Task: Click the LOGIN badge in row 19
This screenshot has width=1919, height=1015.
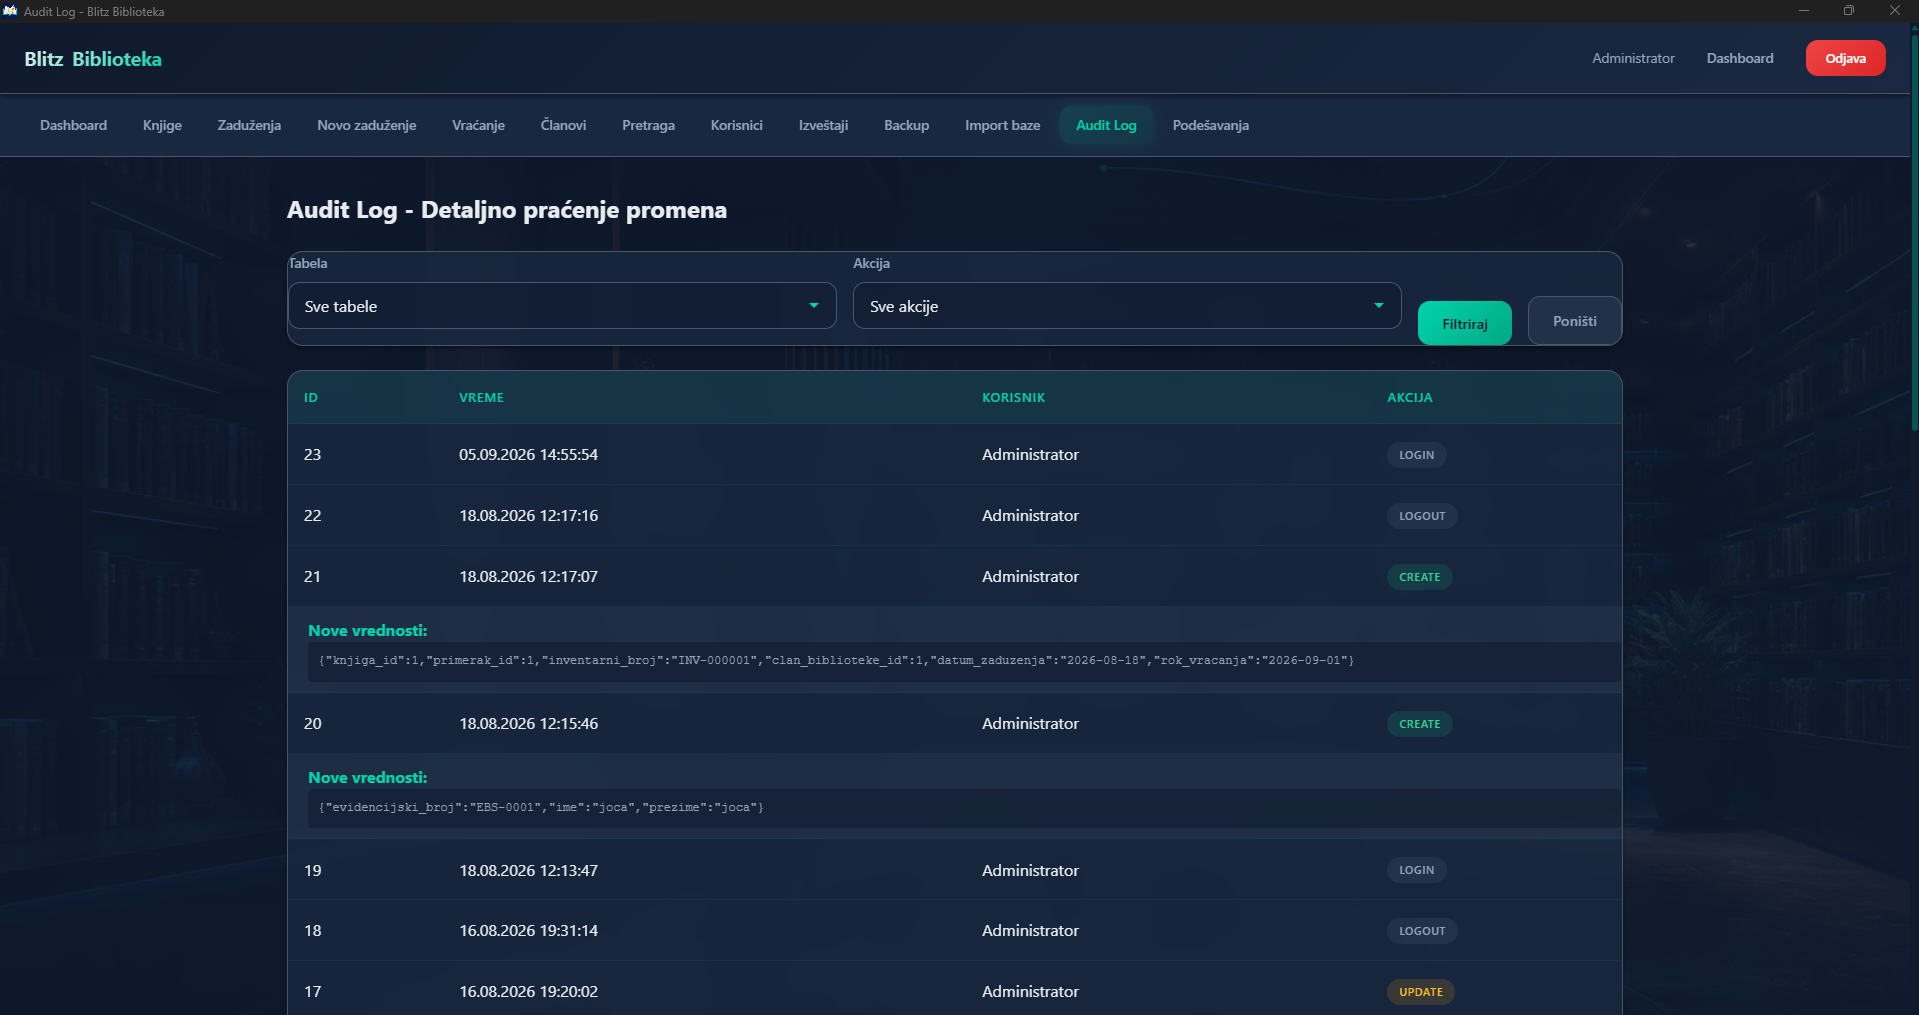Action: 1416,870
